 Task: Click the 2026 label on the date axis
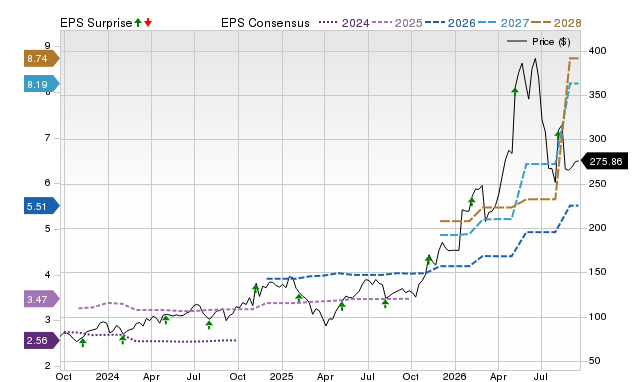click(454, 376)
